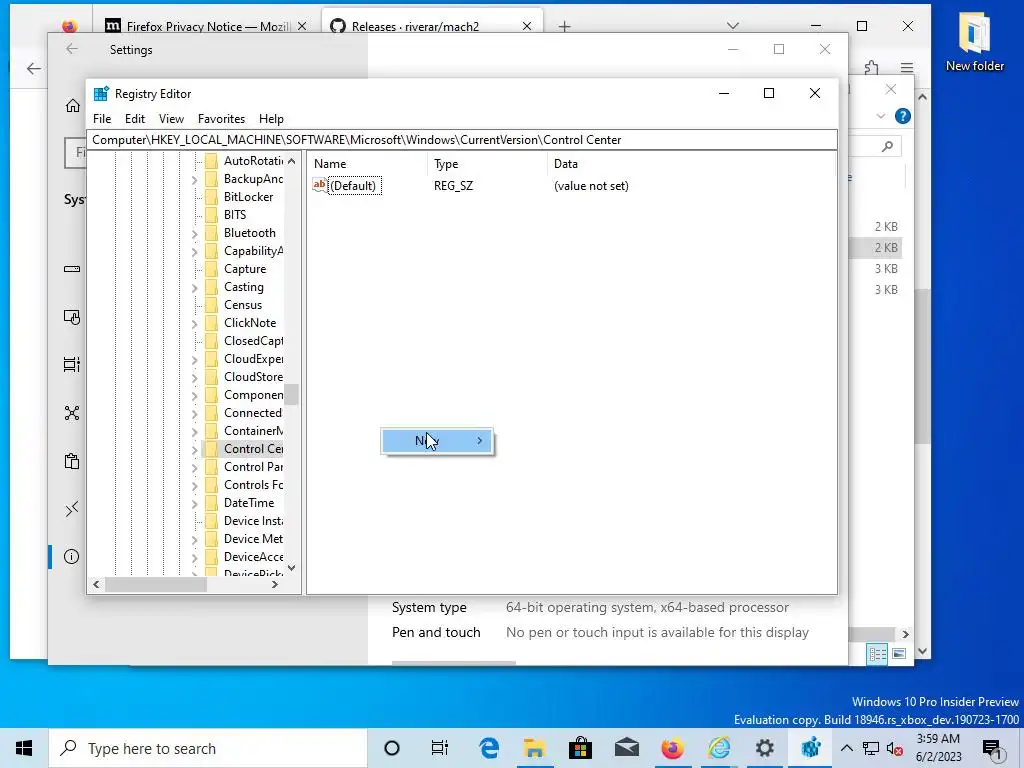
Task: Open the Favorites menu in Registry Editor
Action: (221, 119)
